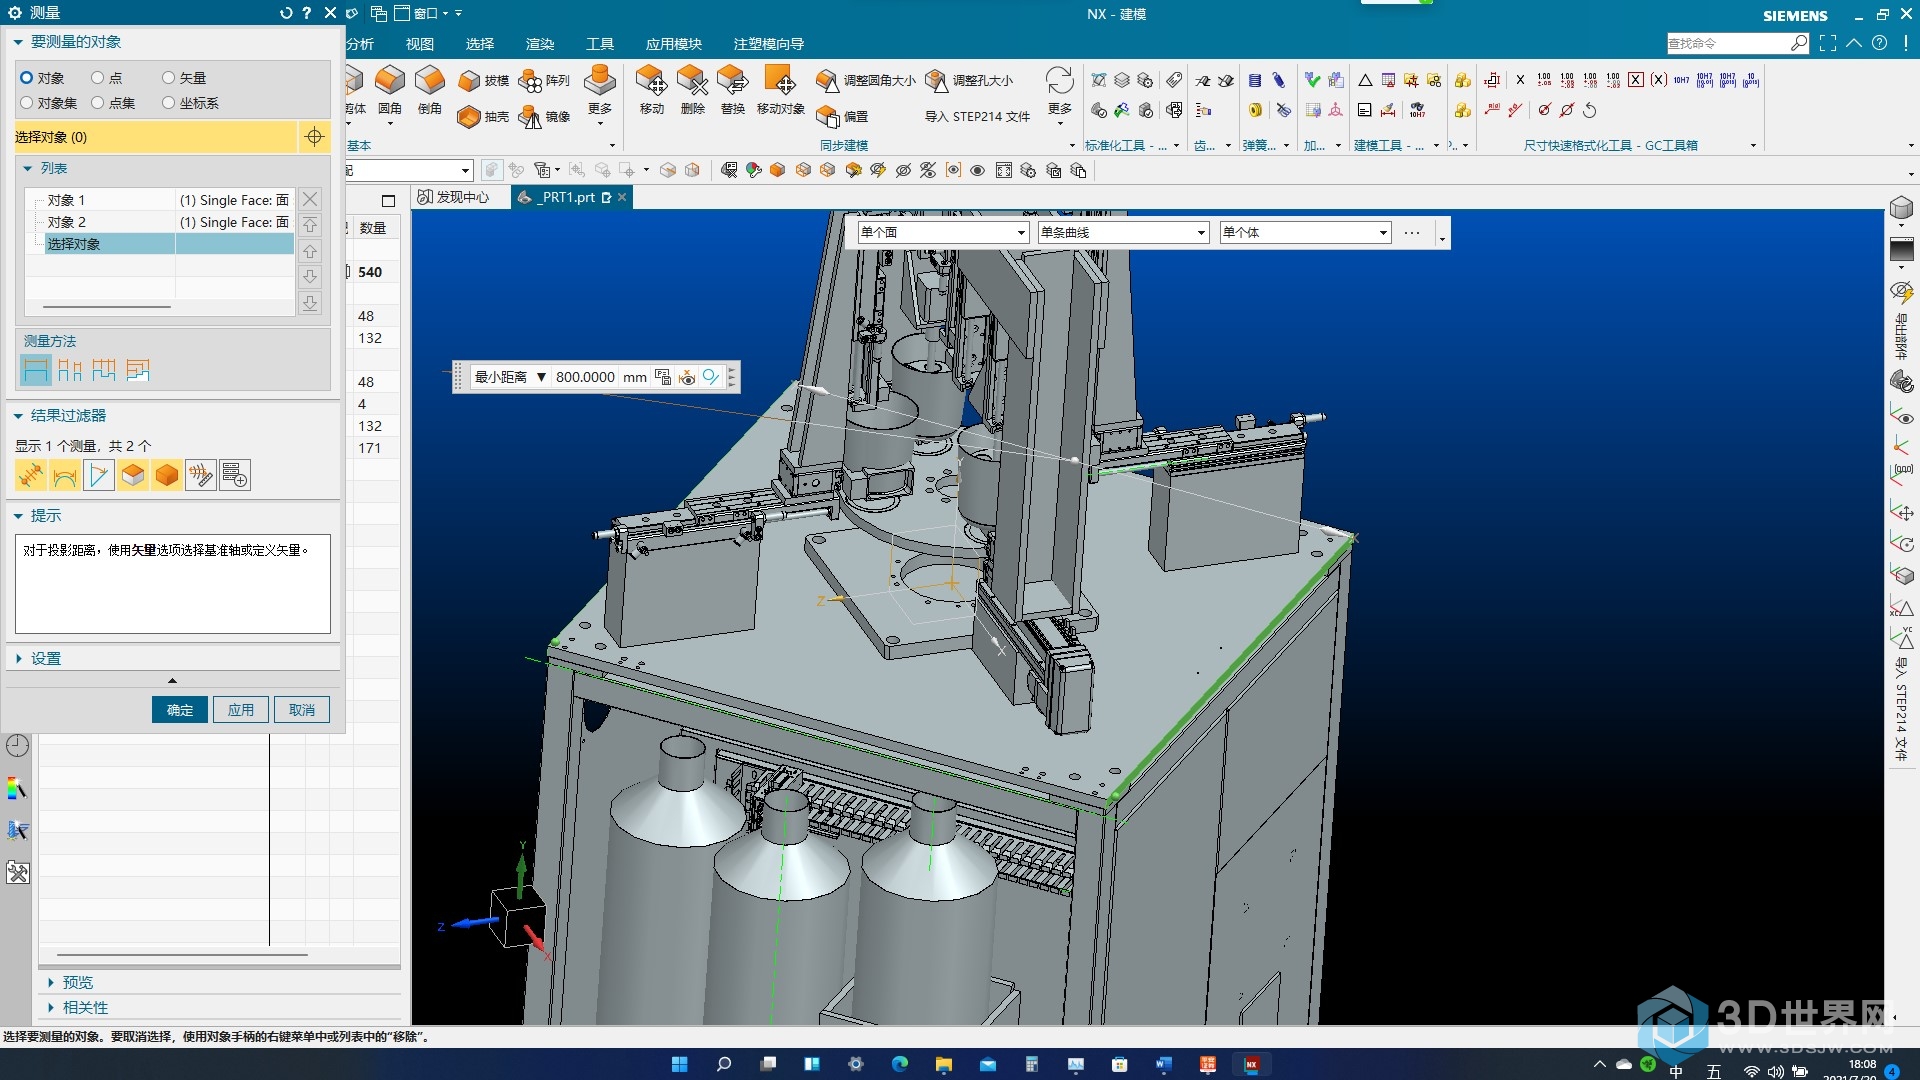Select the Pattern (阵列) feature tool
The image size is (1920, 1080).
pos(545,81)
